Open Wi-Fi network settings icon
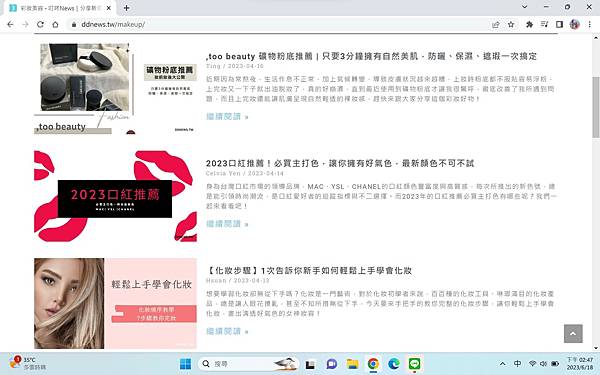Viewport: 600px width, 375px height. click(532, 364)
